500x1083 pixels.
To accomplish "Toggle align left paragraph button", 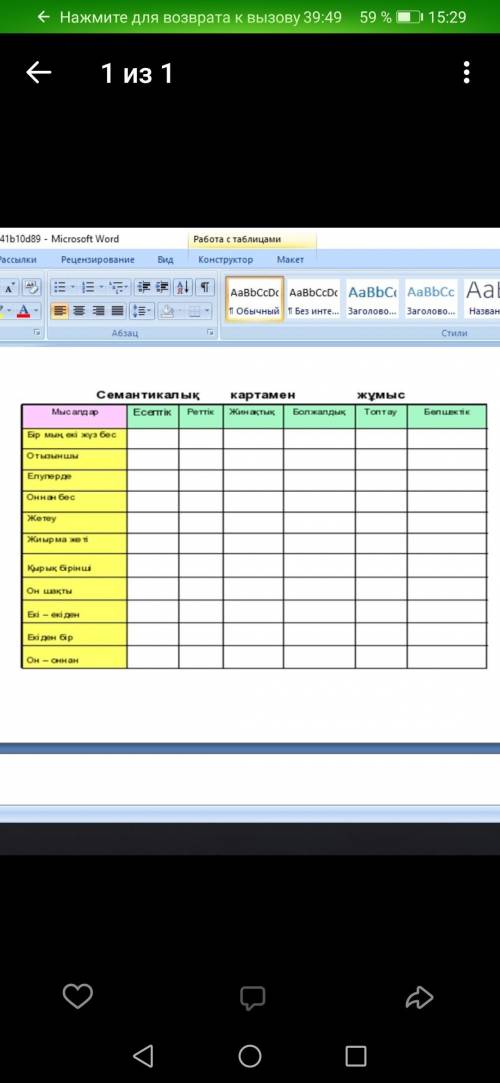I will tap(60, 312).
